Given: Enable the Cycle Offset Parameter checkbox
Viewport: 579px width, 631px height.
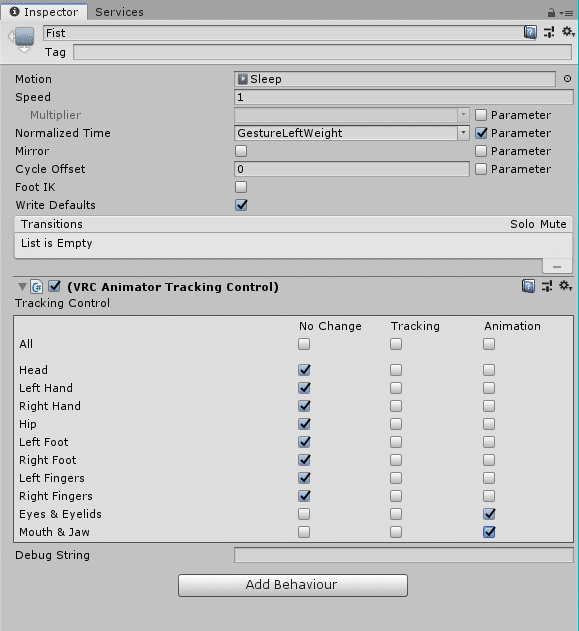Looking at the screenshot, I should click(x=481, y=169).
